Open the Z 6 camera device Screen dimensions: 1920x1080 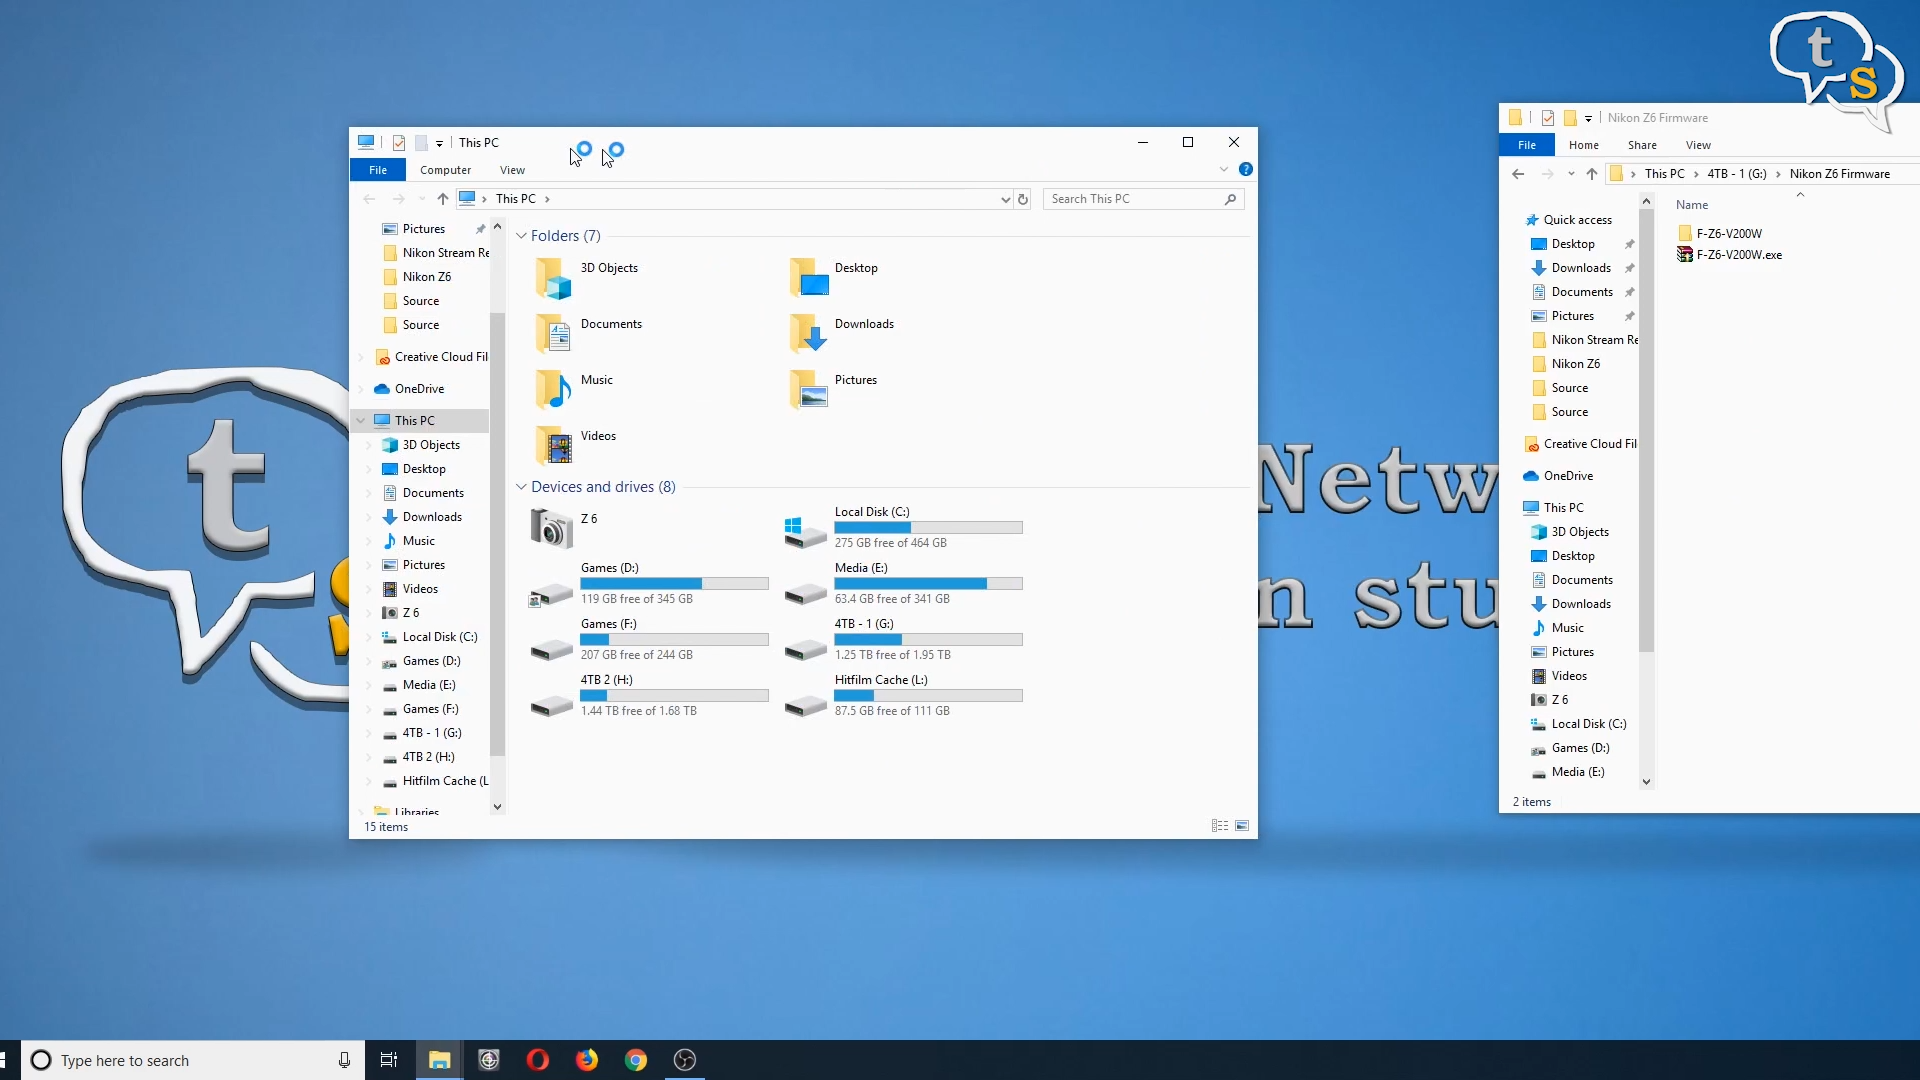551,528
